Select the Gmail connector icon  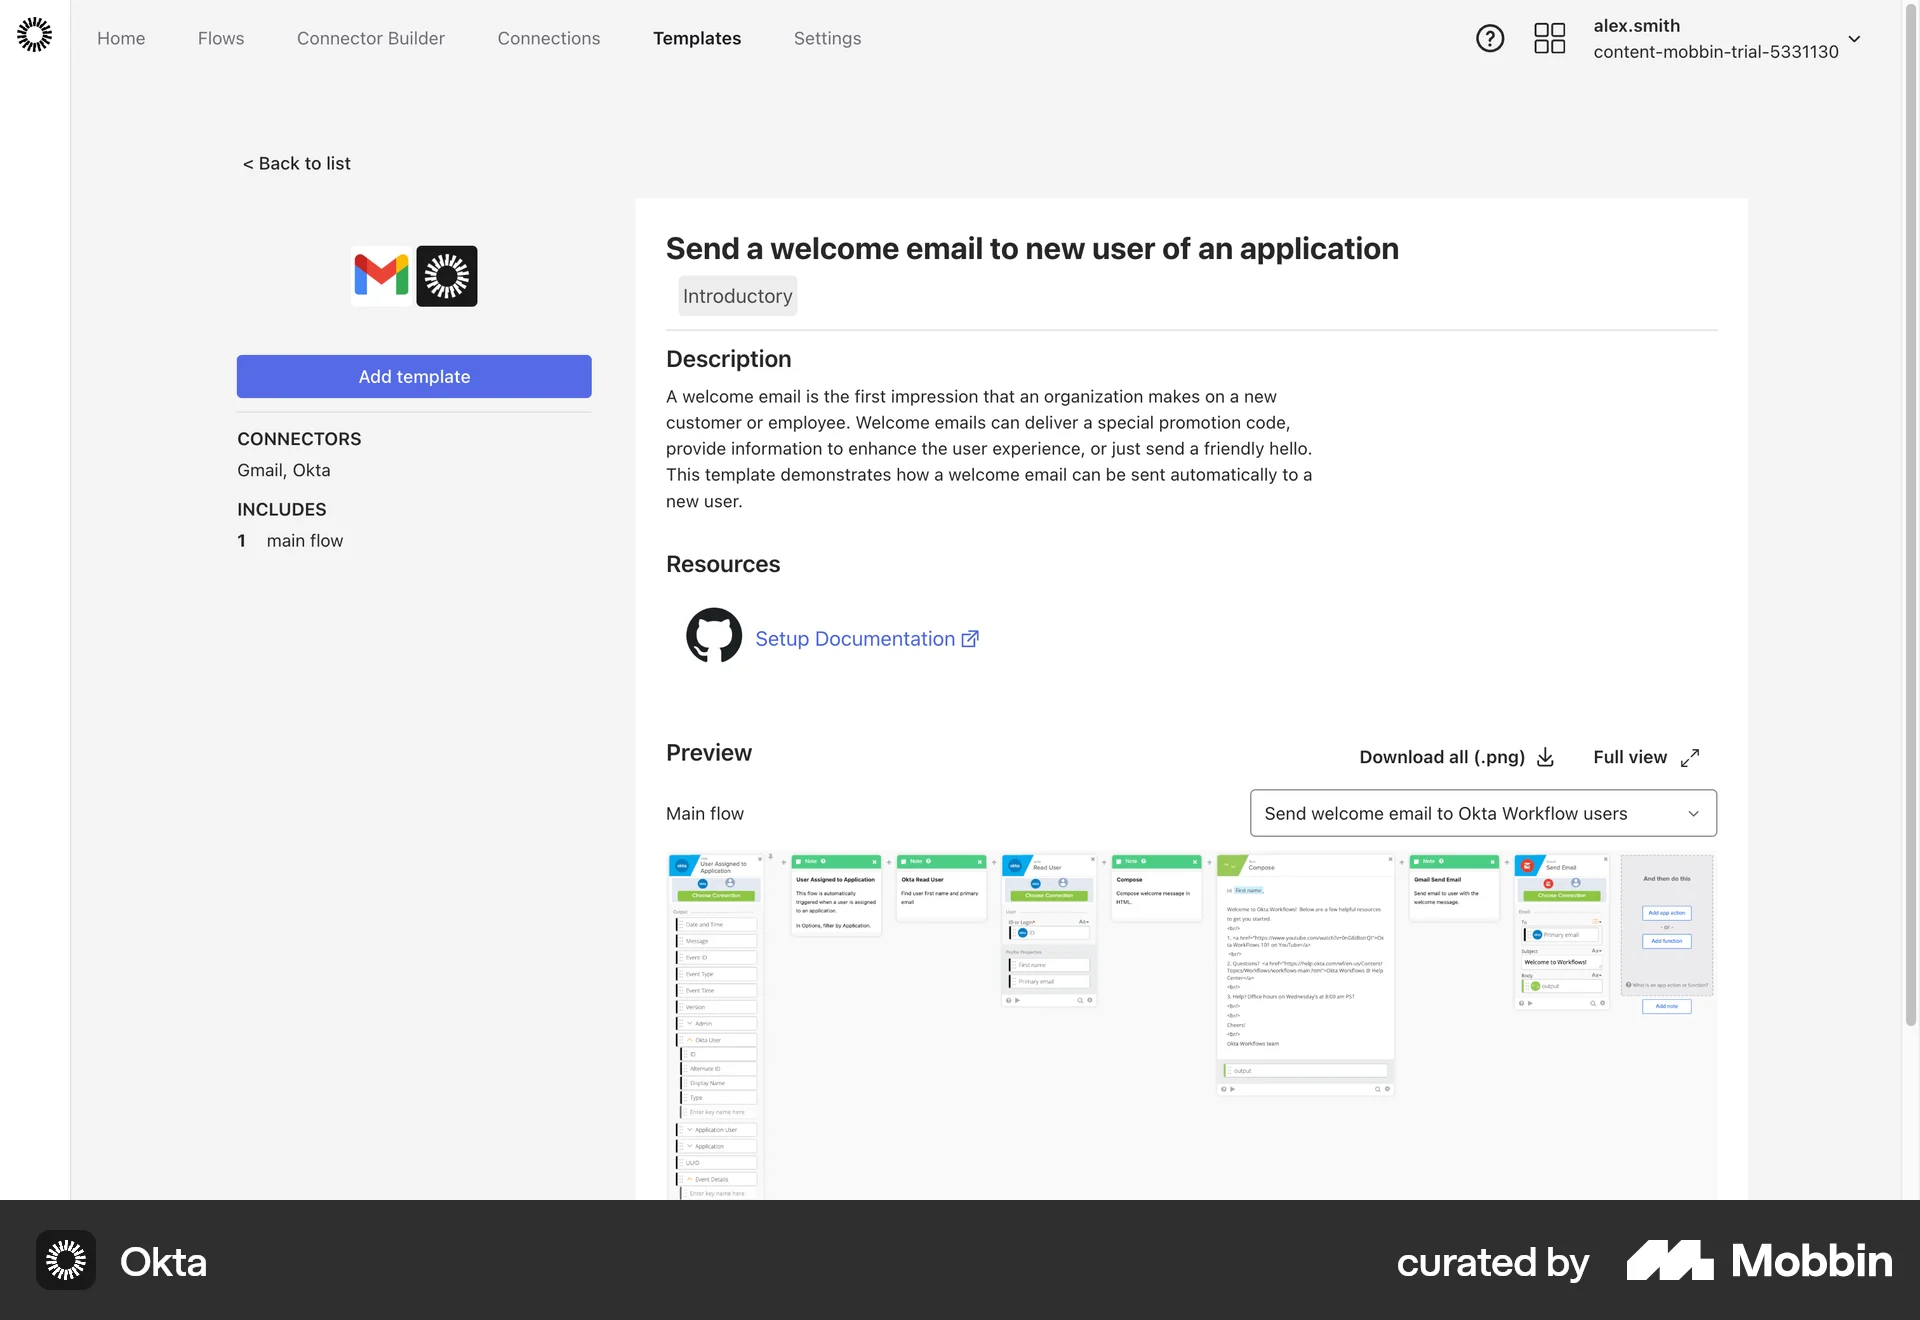click(x=381, y=276)
